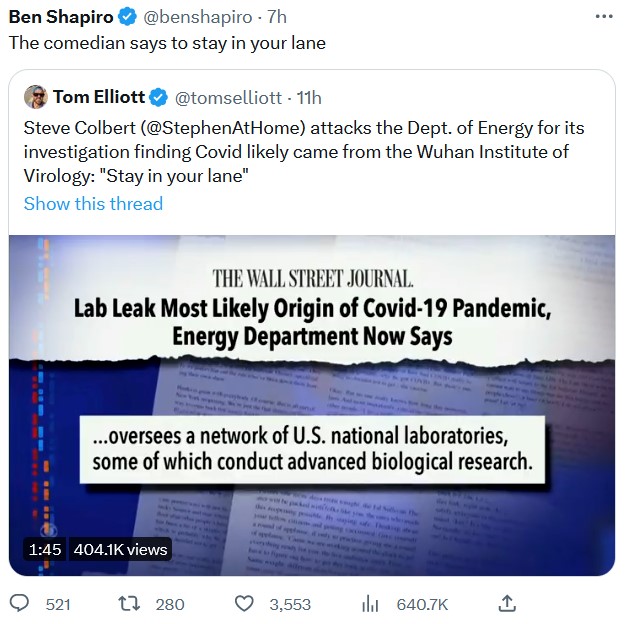Open the 7h timestamp on Shapiro's tweet
The image size is (627, 624).
point(277,17)
